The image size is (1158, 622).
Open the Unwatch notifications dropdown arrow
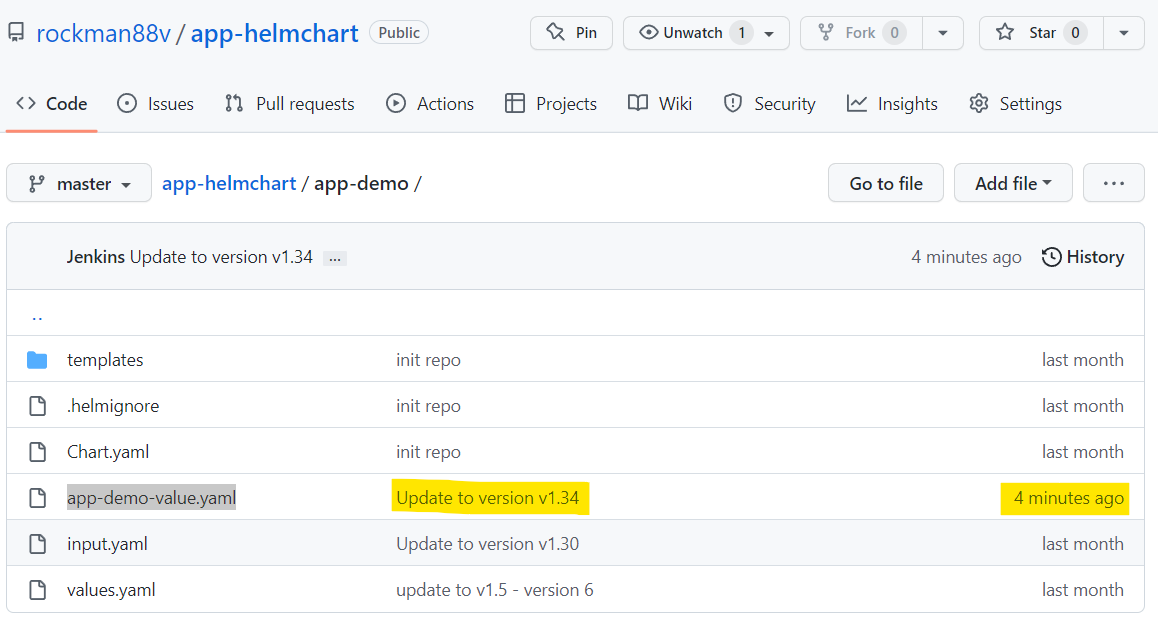tap(769, 33)
